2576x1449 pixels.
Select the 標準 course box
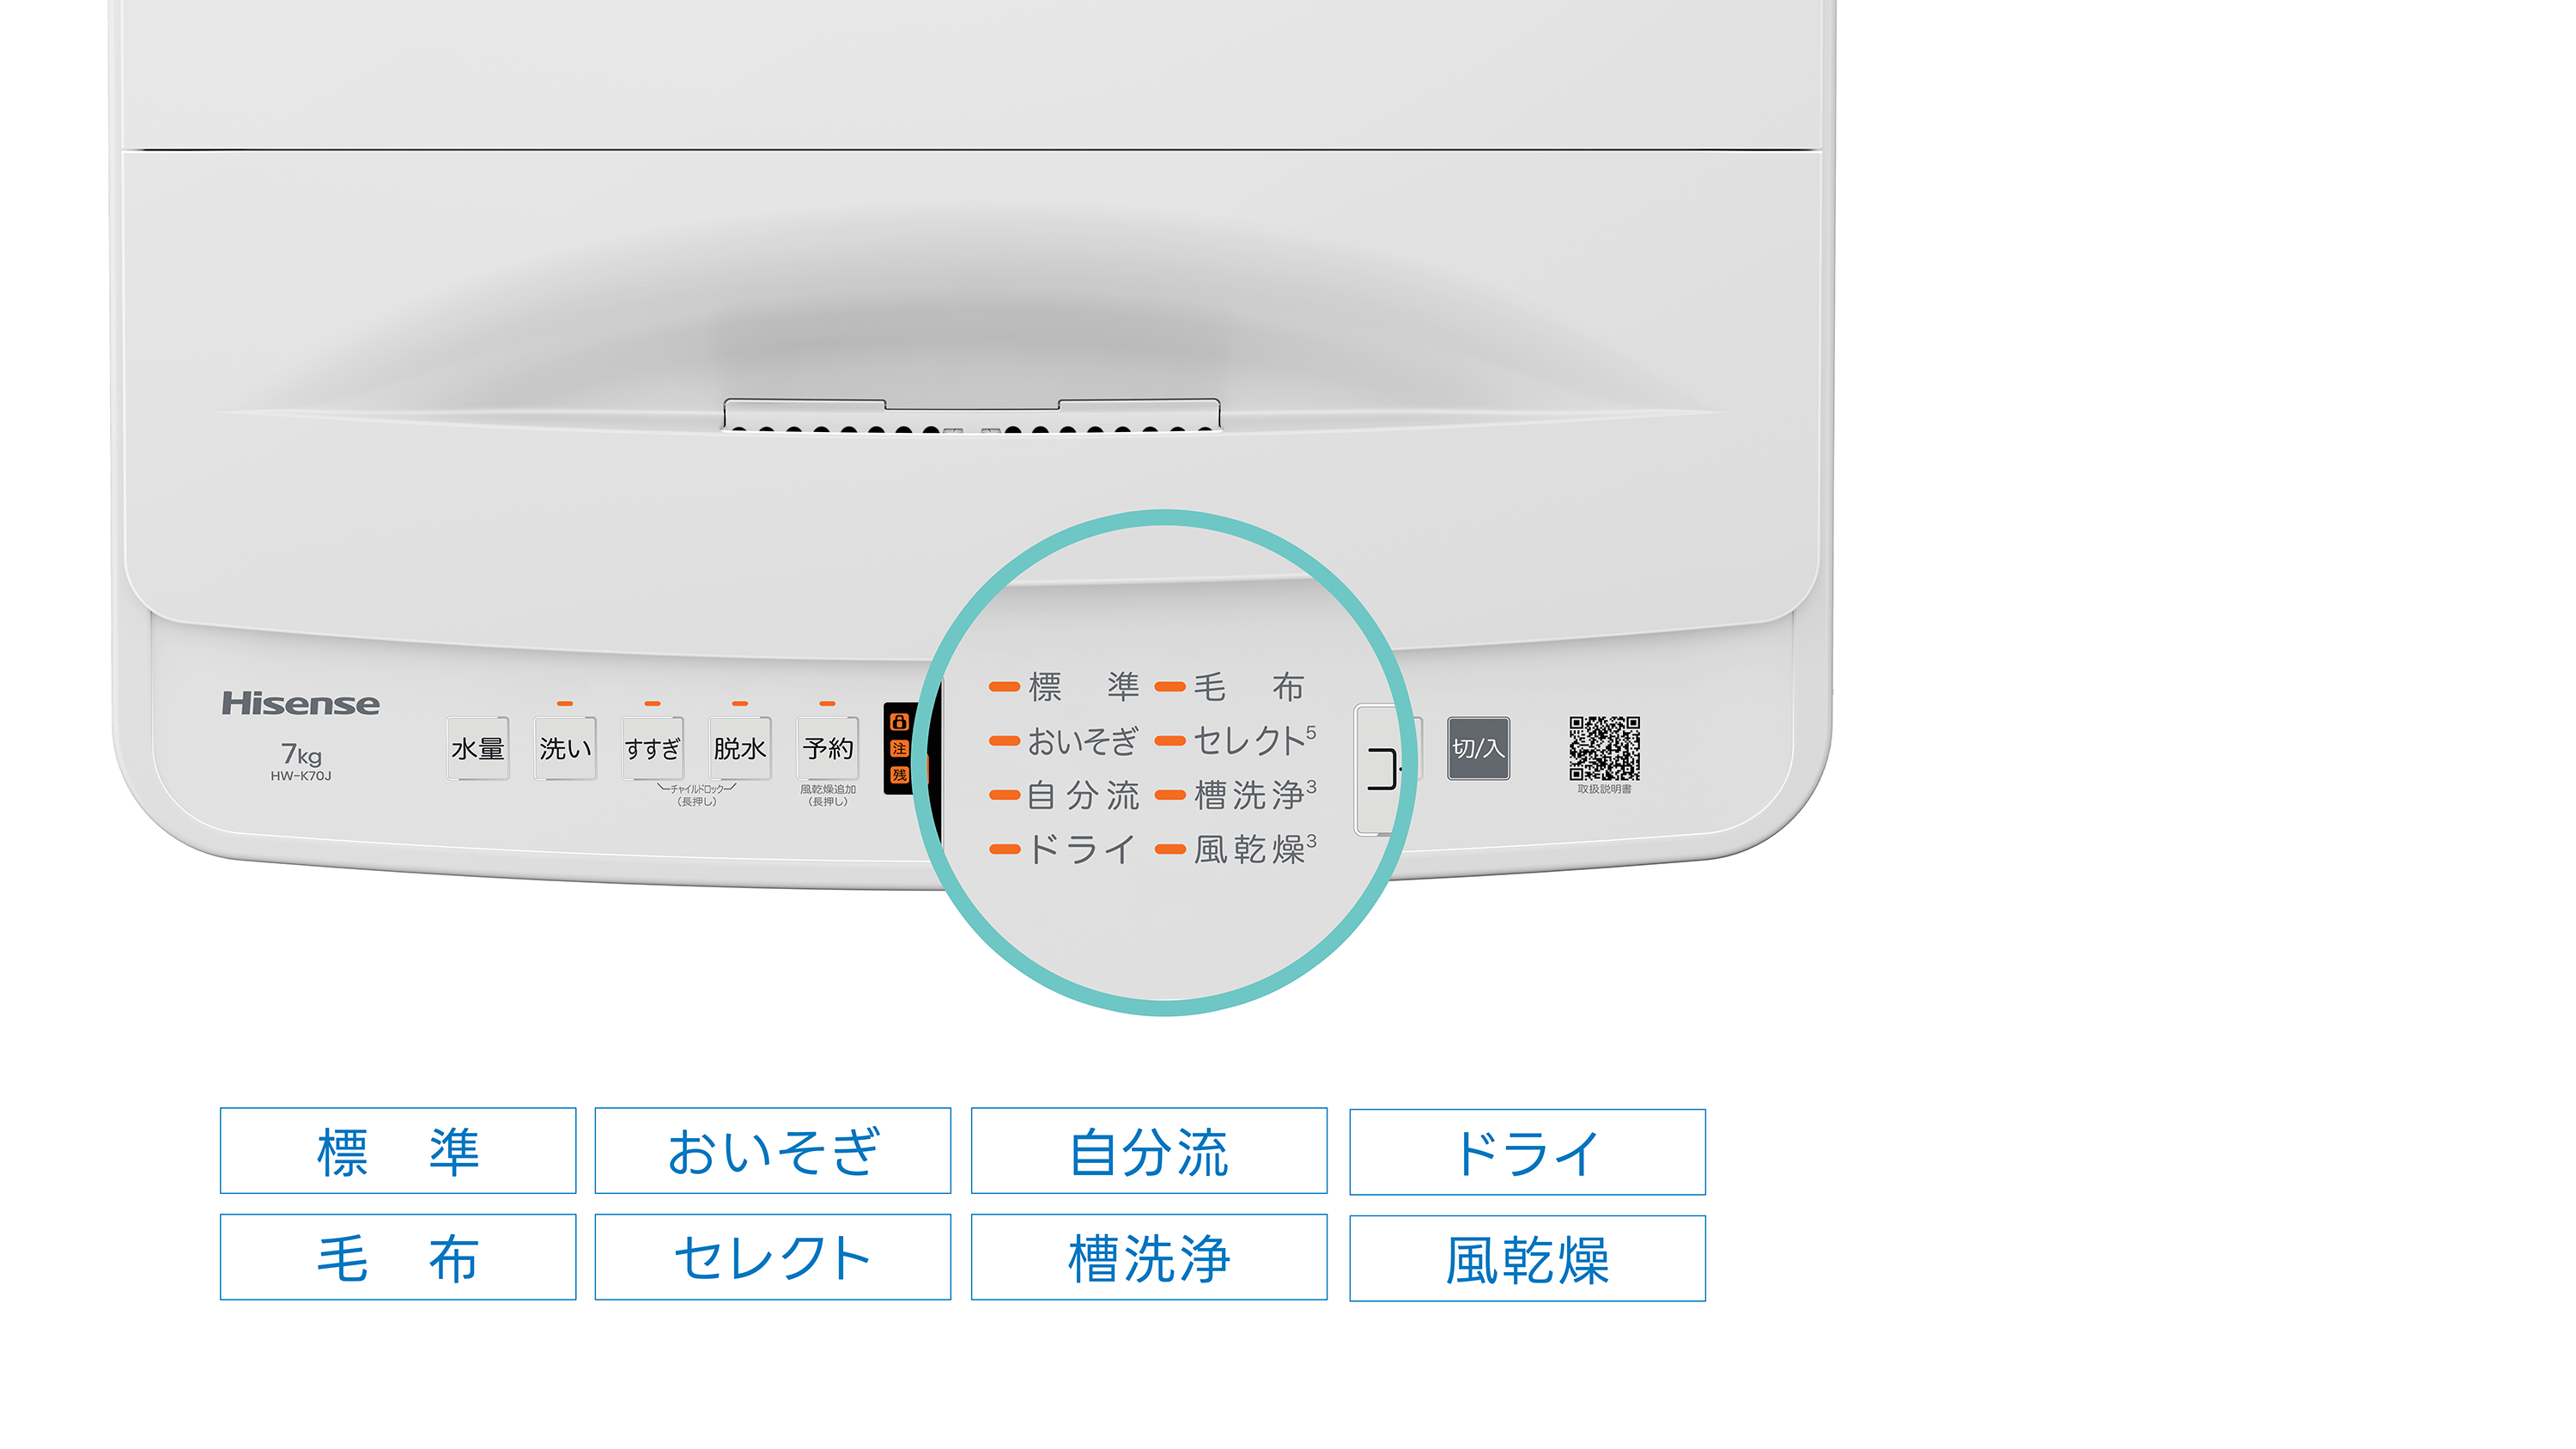pyautogui.click(x=398, y=1150)
